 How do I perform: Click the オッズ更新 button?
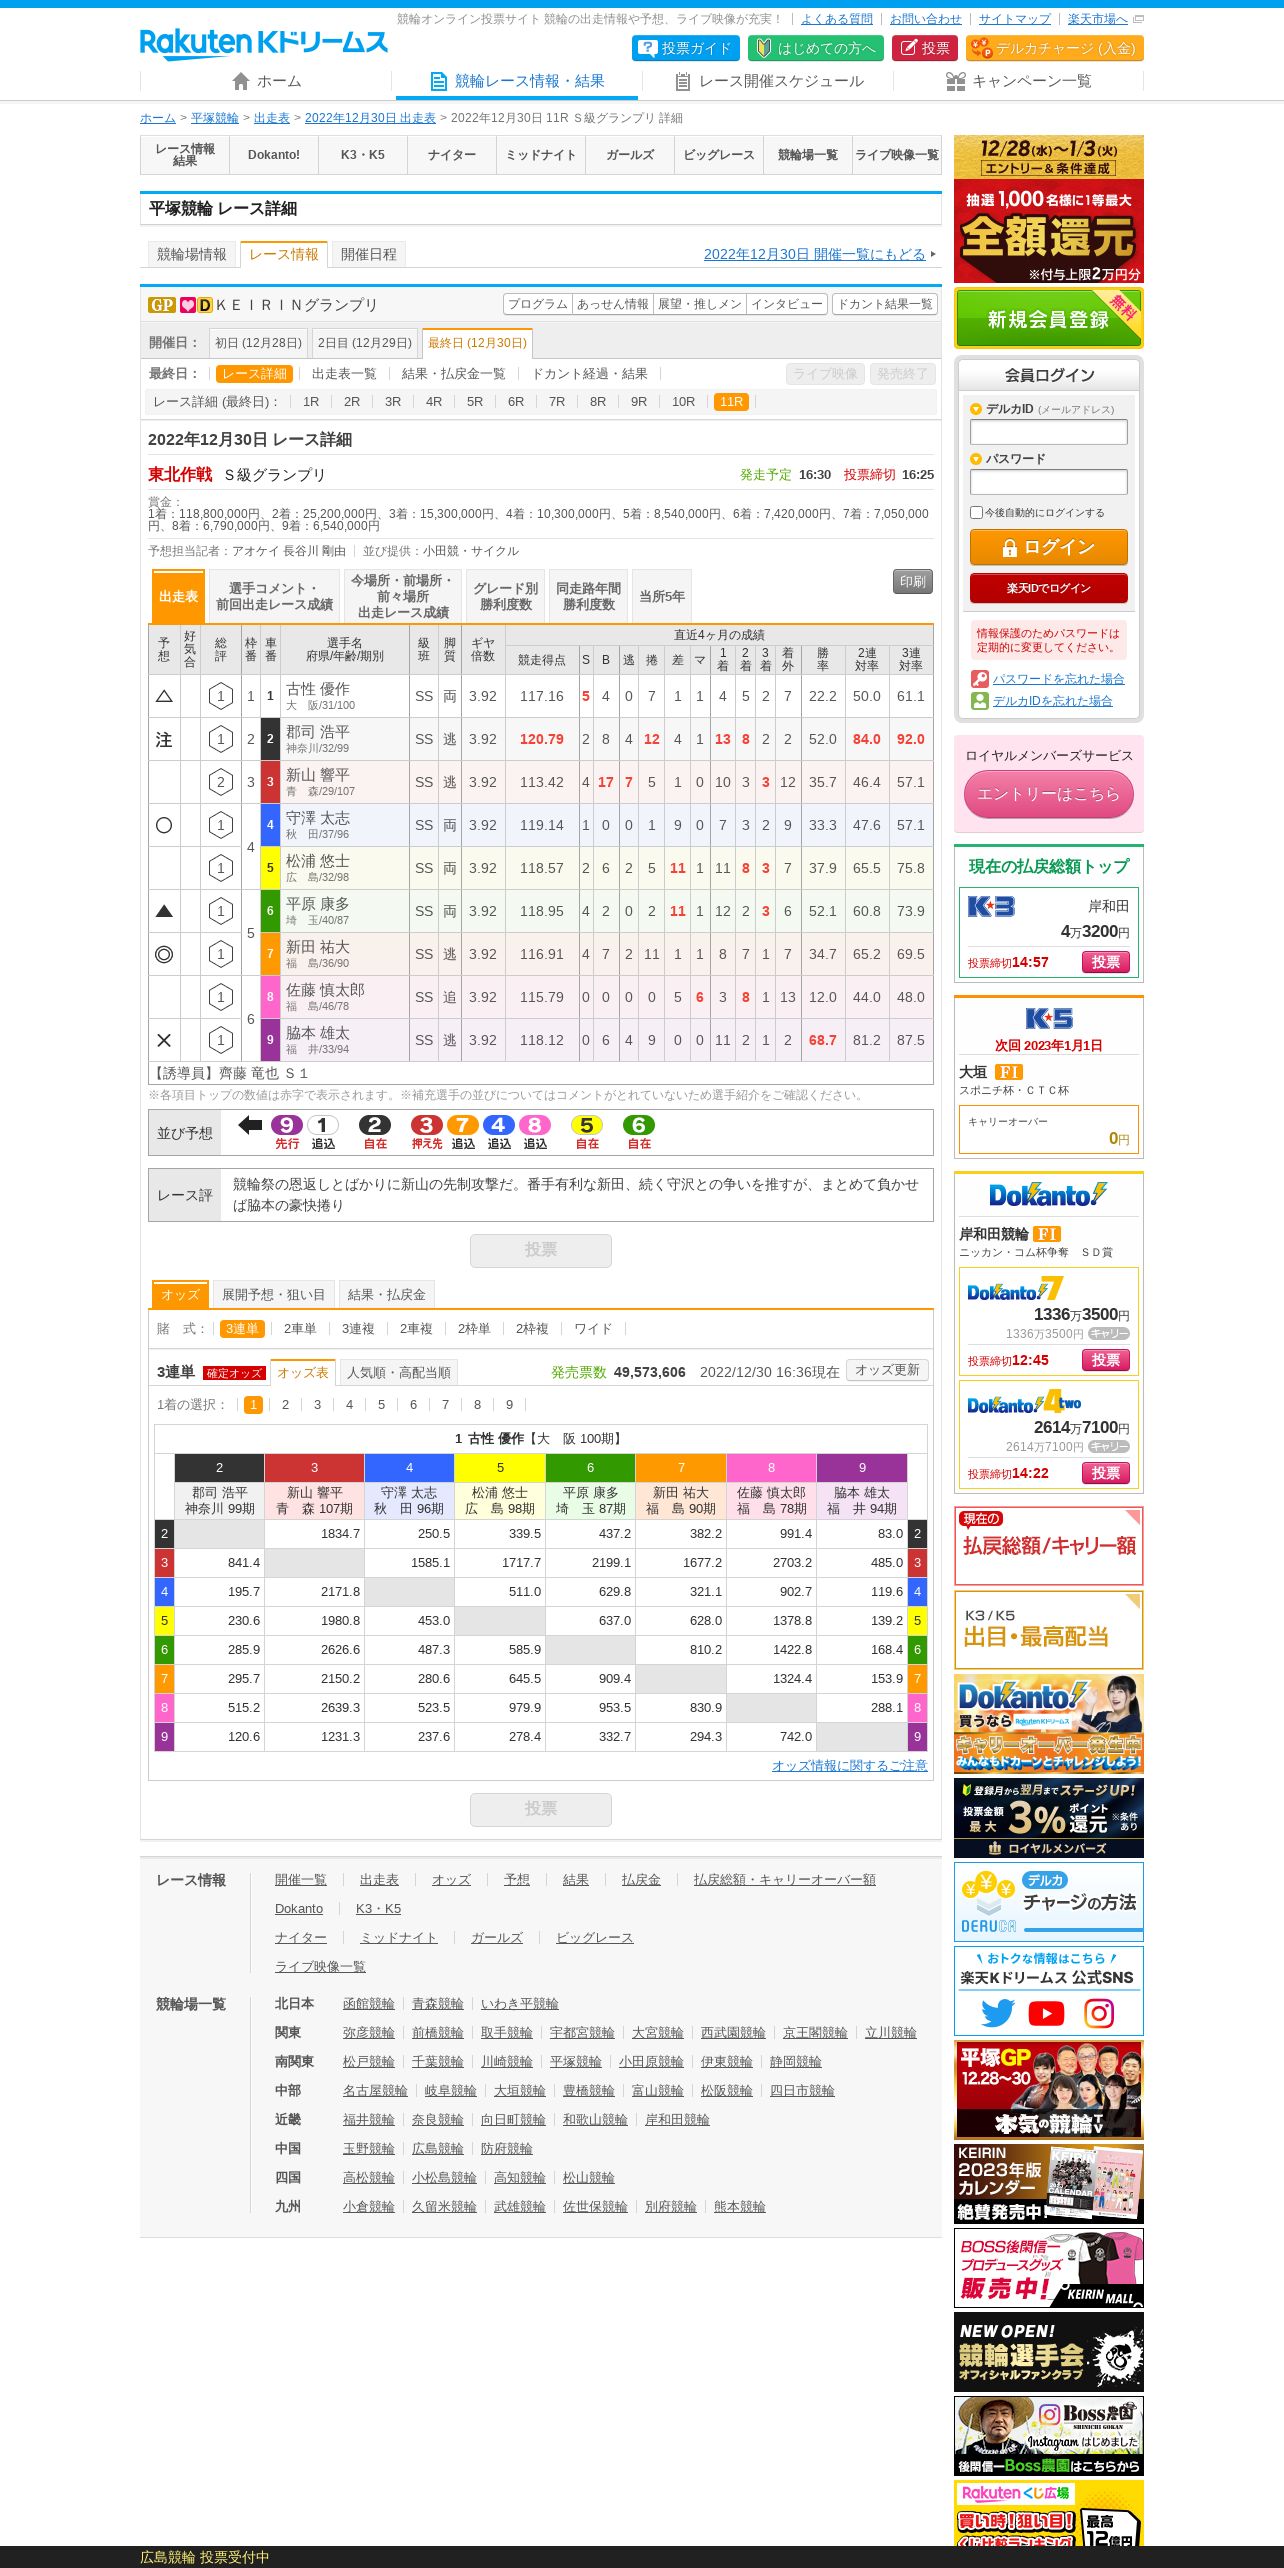[x=887, y=1370]
